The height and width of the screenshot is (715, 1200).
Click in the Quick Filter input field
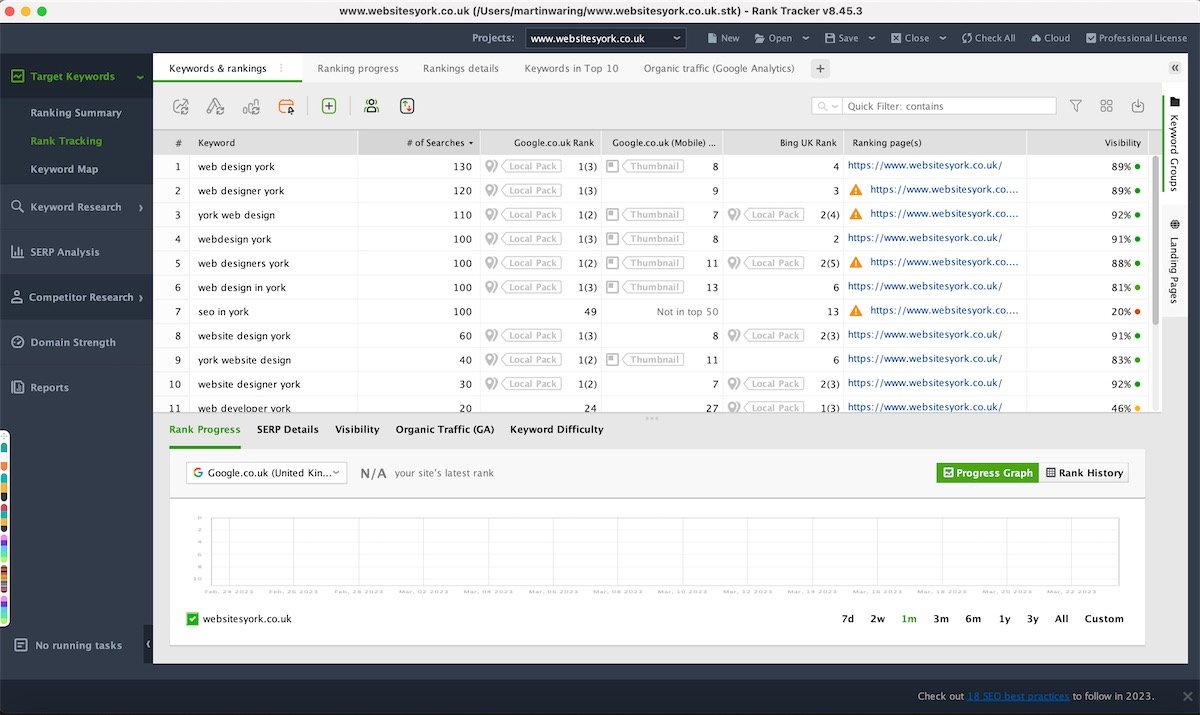pos(949,106)
